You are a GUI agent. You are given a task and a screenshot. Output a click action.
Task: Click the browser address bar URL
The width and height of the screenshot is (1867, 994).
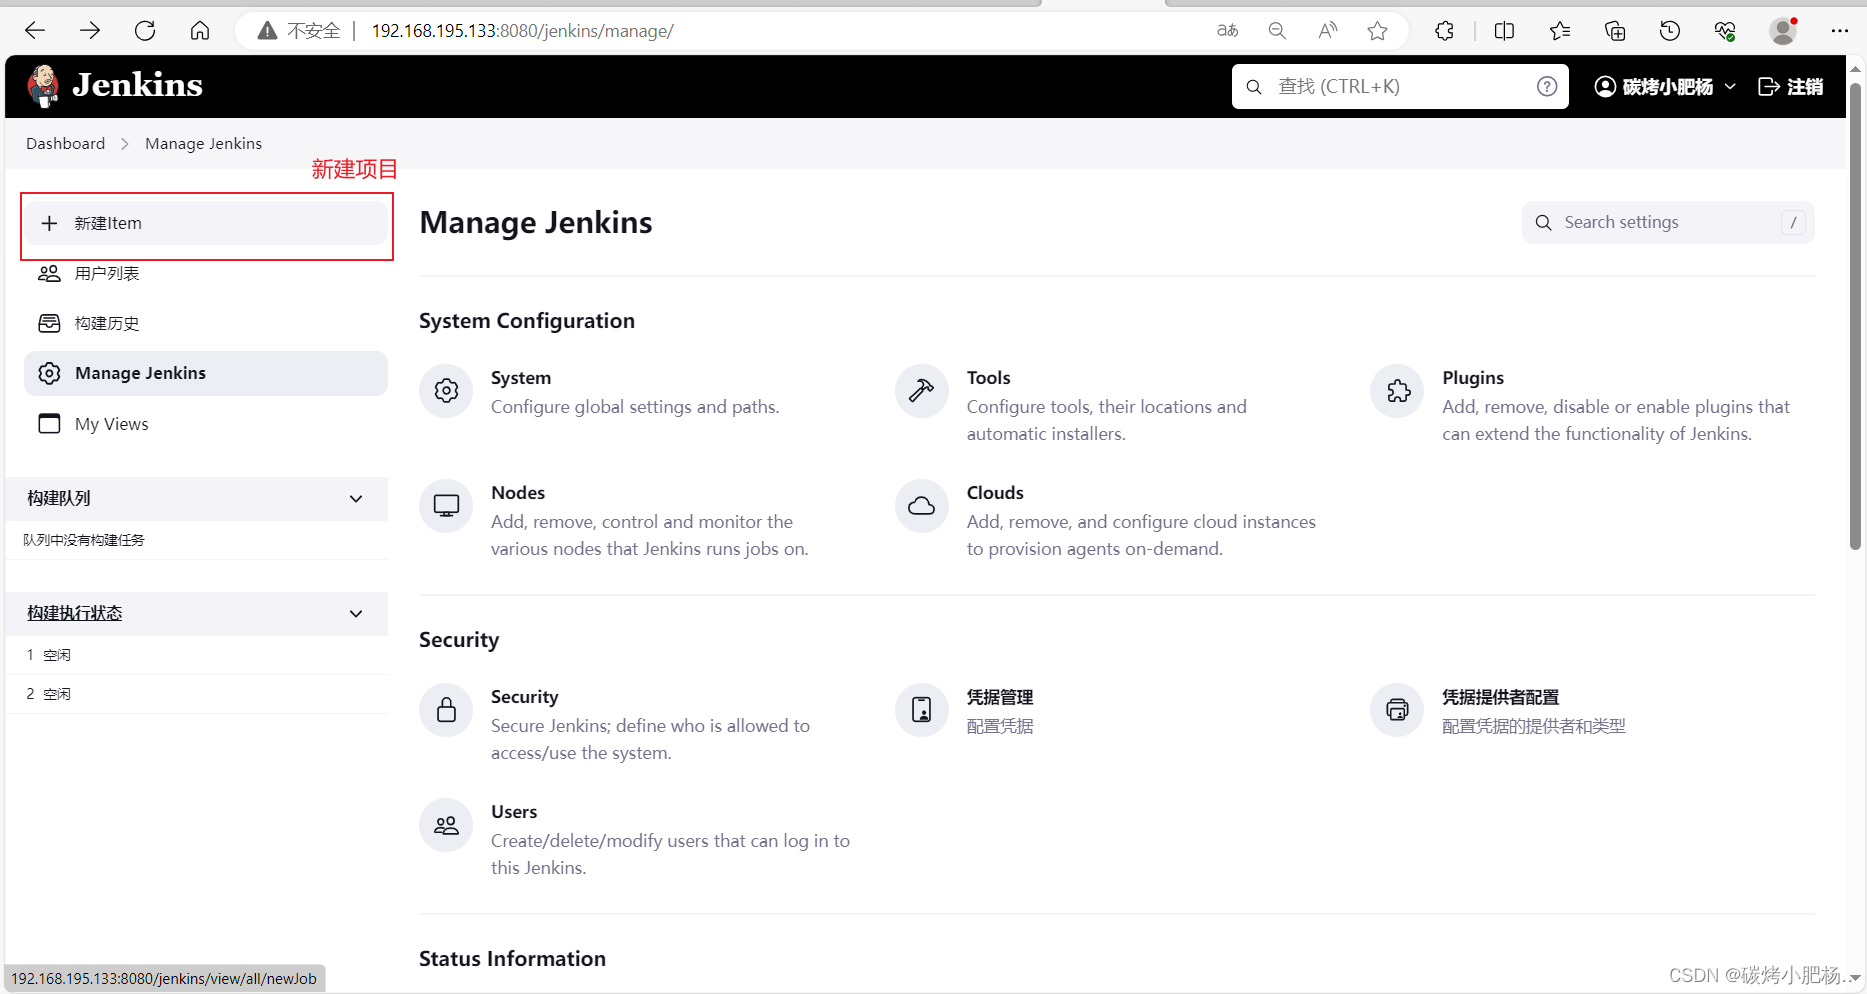pos(522,31)
